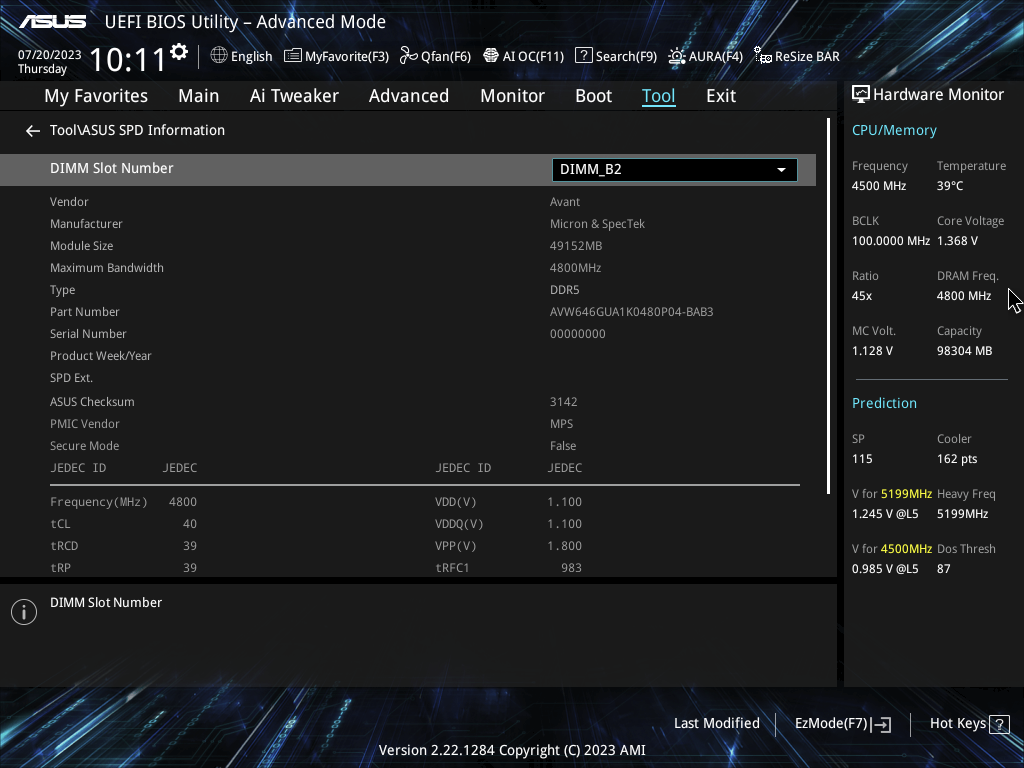
Task: Click AI OC(F11) label
Action: [x=534, y=56]
